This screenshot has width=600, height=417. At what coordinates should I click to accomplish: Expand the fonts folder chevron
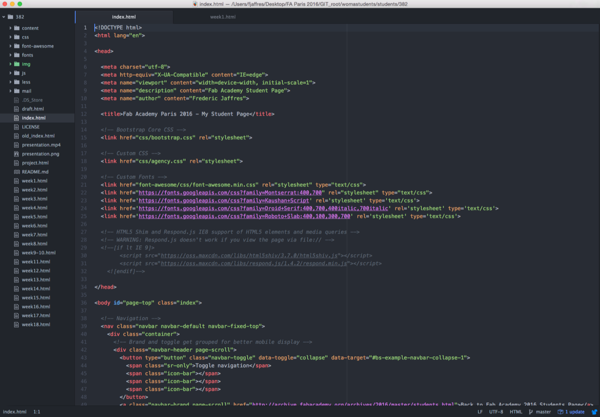coord(10,55)
